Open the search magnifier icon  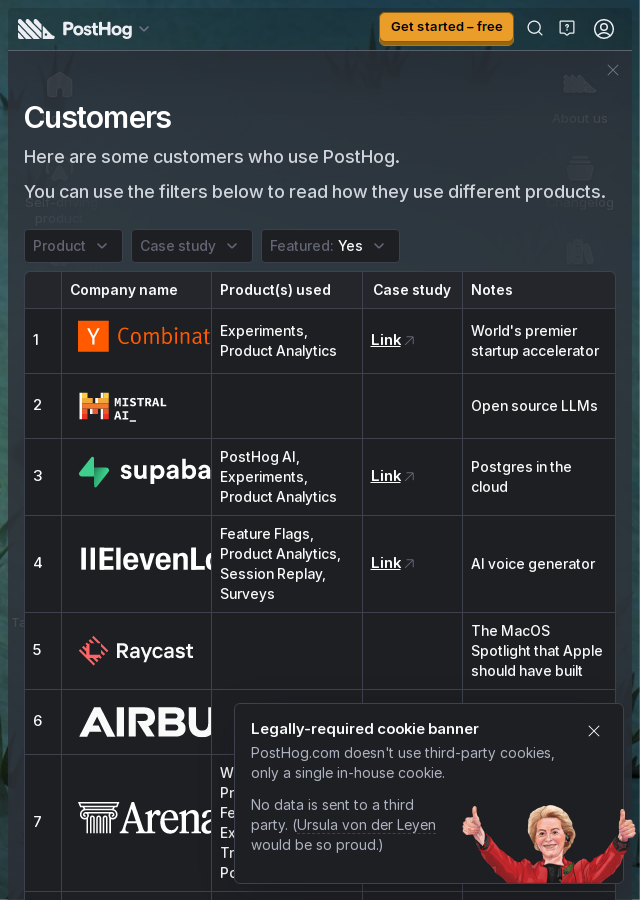(x=535, y=28)
